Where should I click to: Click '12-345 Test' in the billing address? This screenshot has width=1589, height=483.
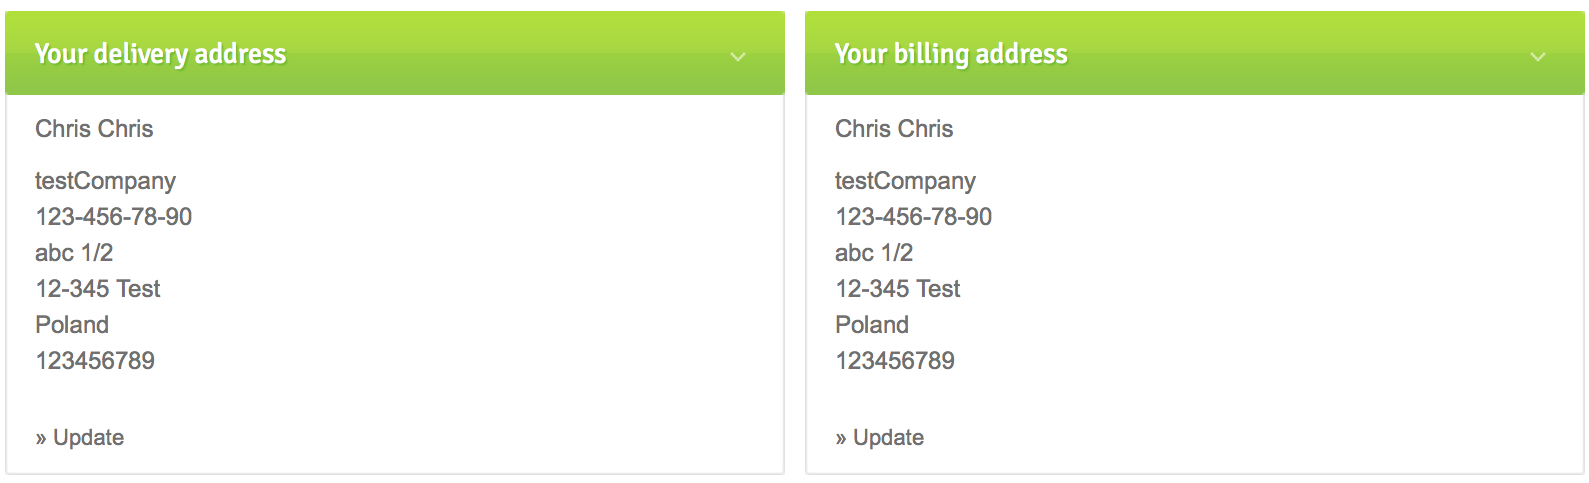click(x=898, y=289)
